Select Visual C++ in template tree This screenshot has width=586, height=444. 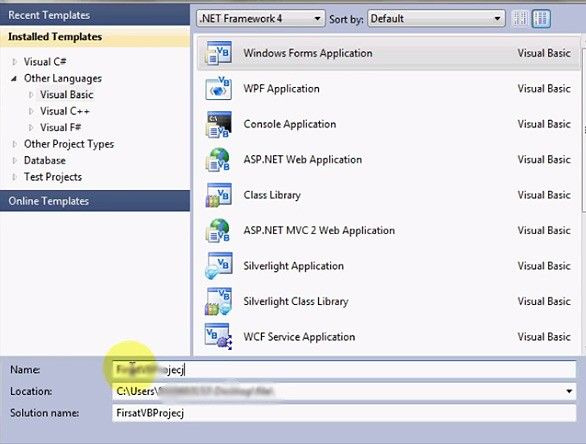coord(65,111)
